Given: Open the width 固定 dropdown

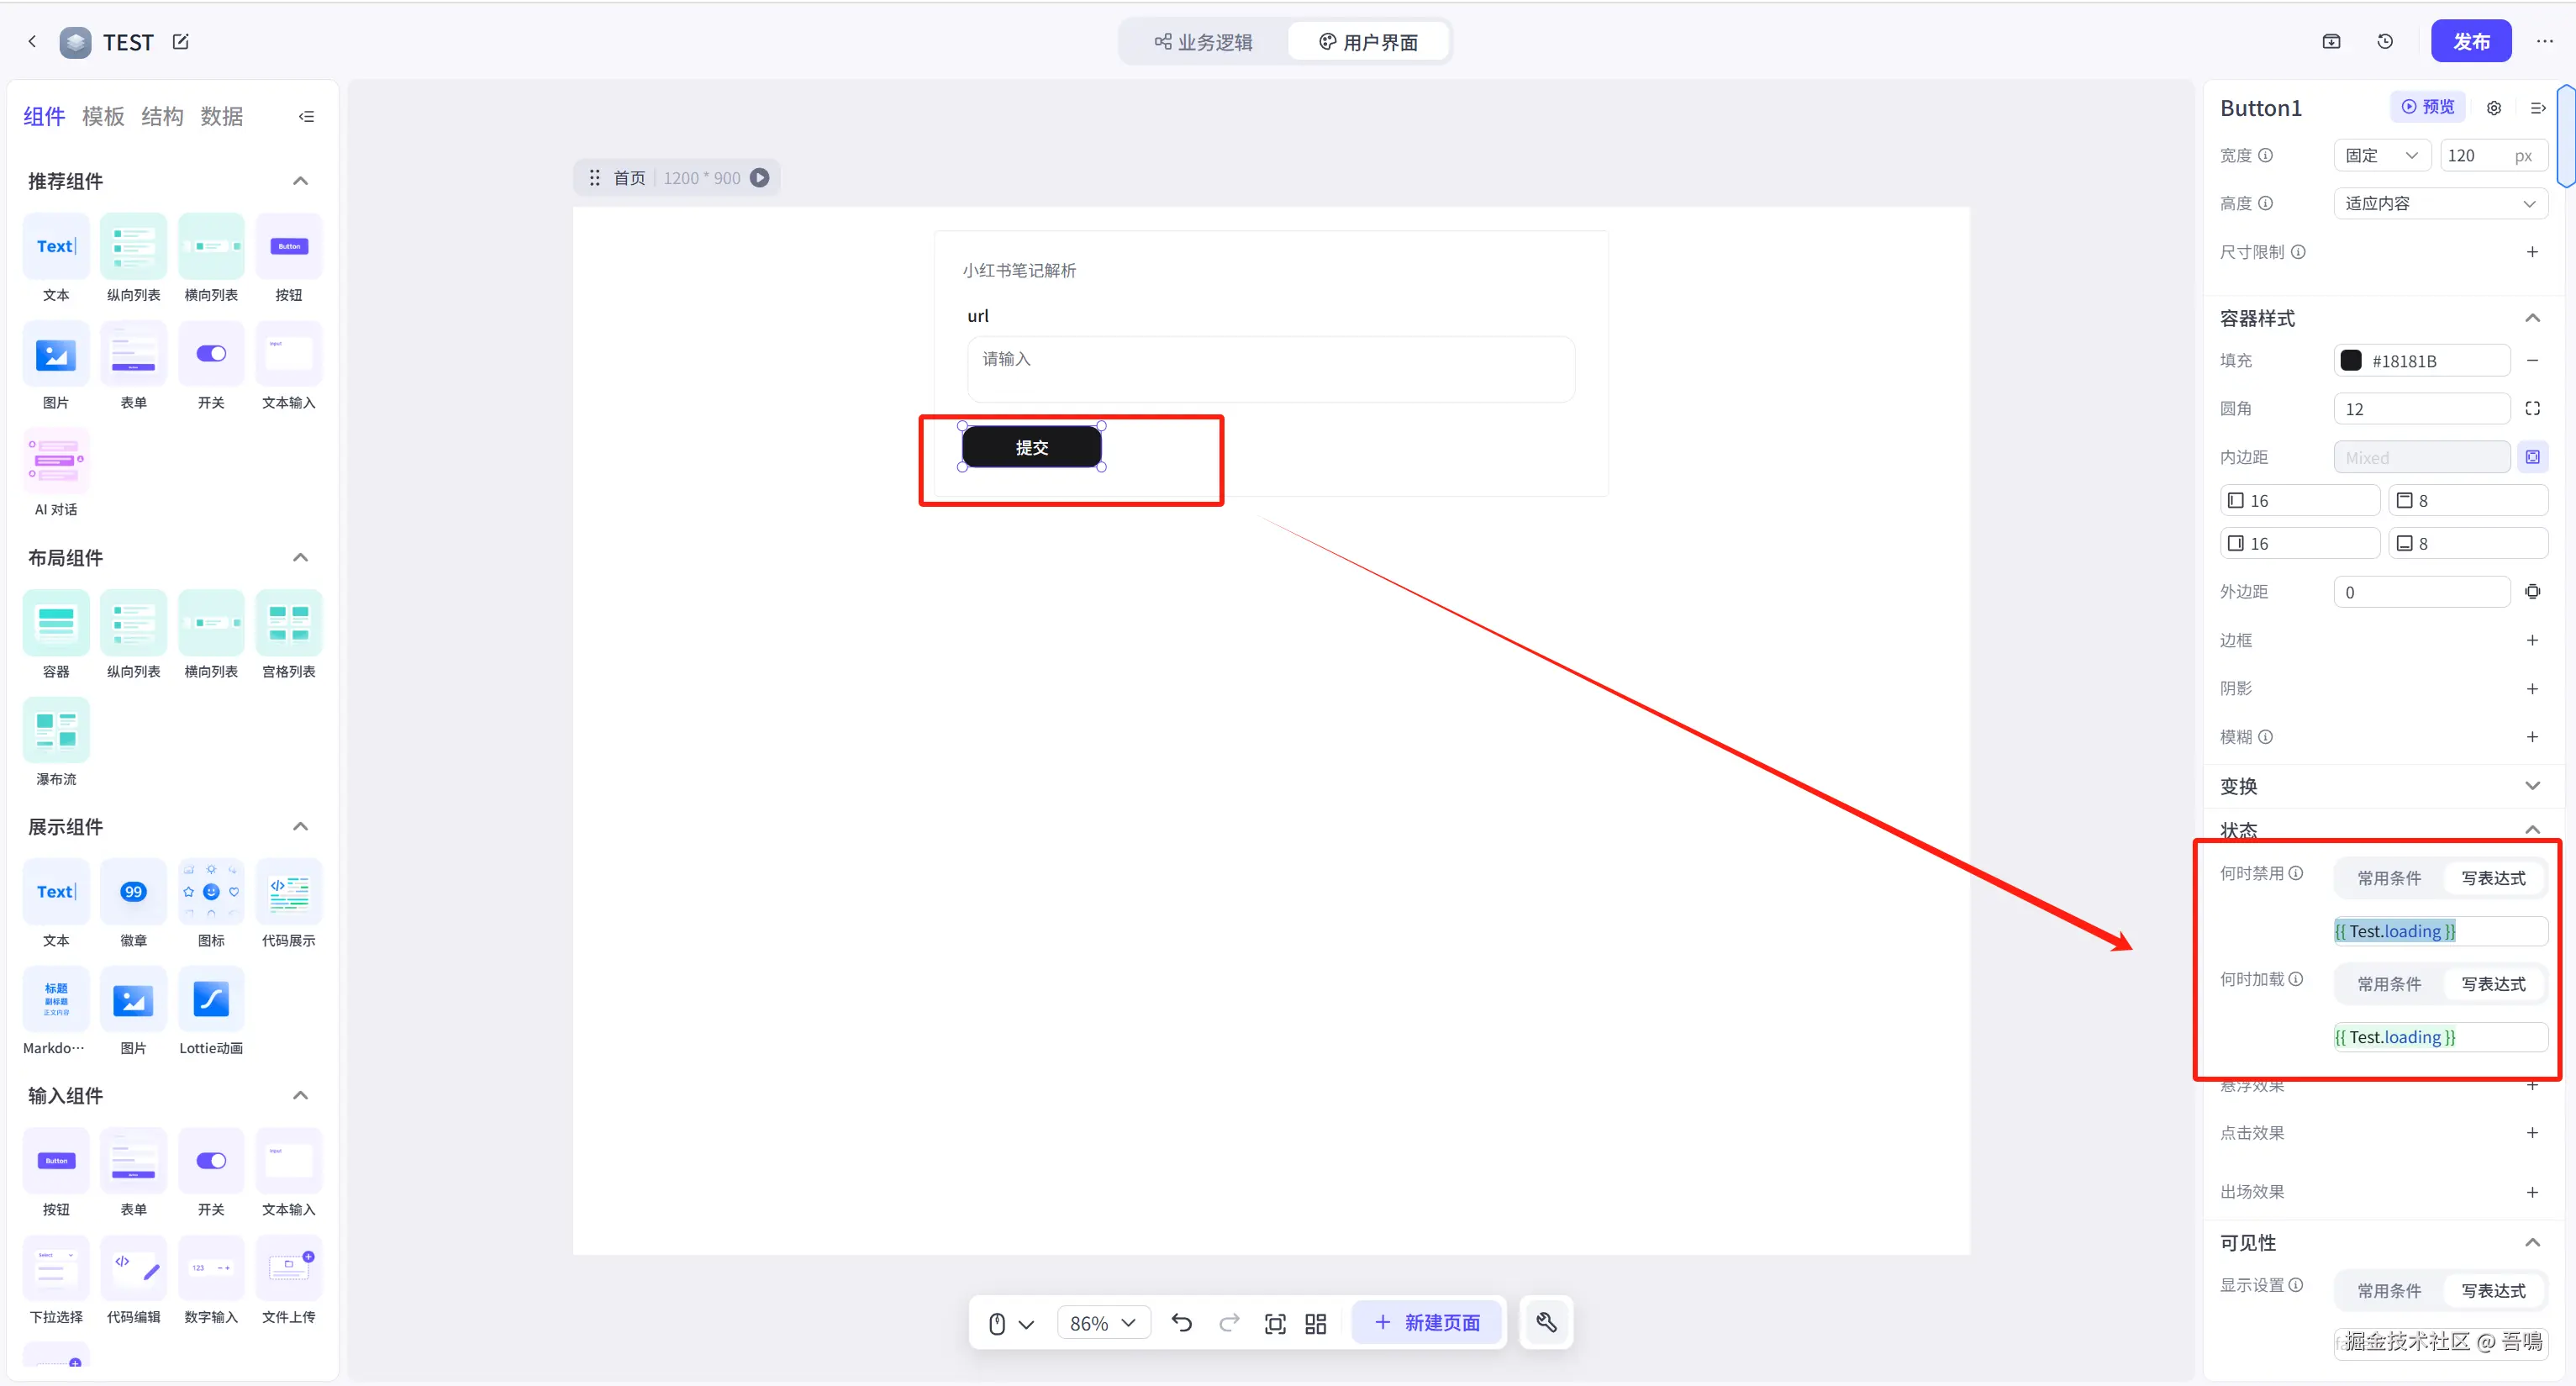Looking at the screenshot, I should (x=2383, y=155).
